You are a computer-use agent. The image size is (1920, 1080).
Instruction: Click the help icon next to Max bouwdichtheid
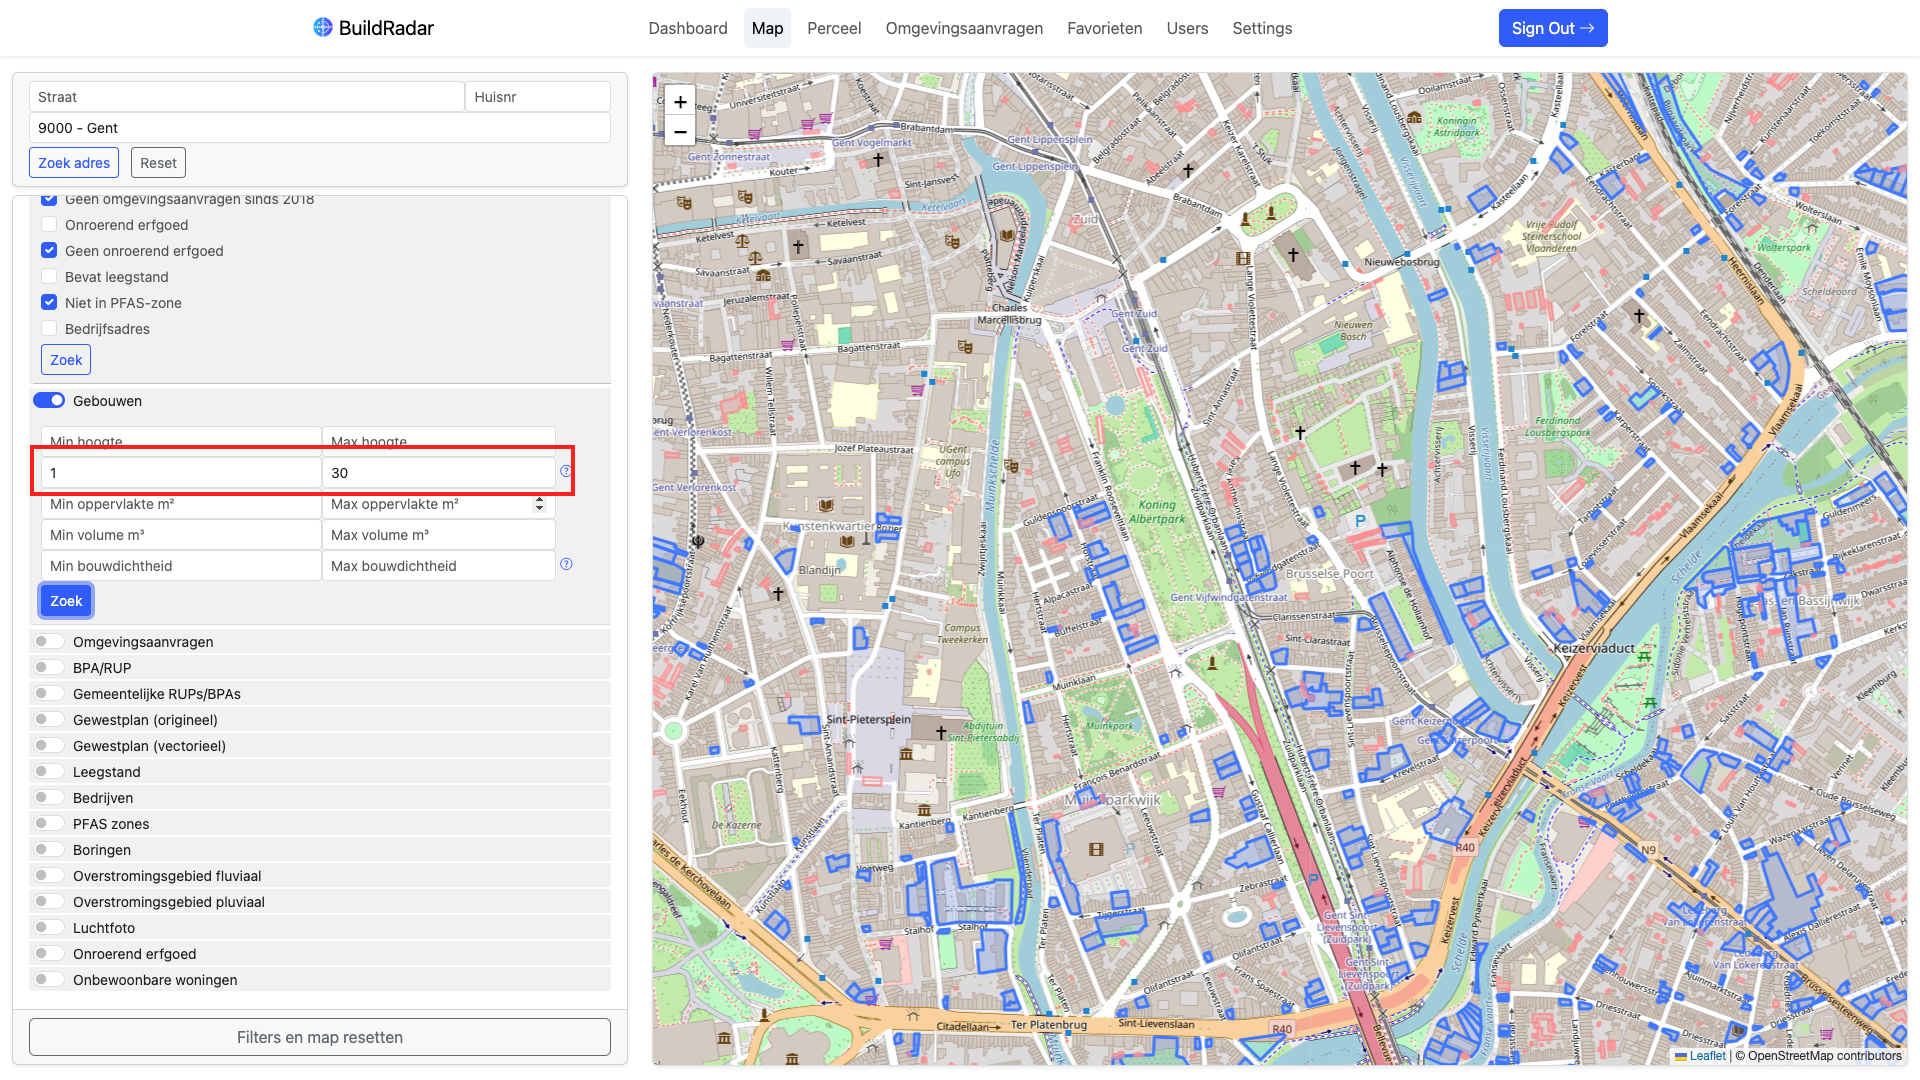(566, 564)
